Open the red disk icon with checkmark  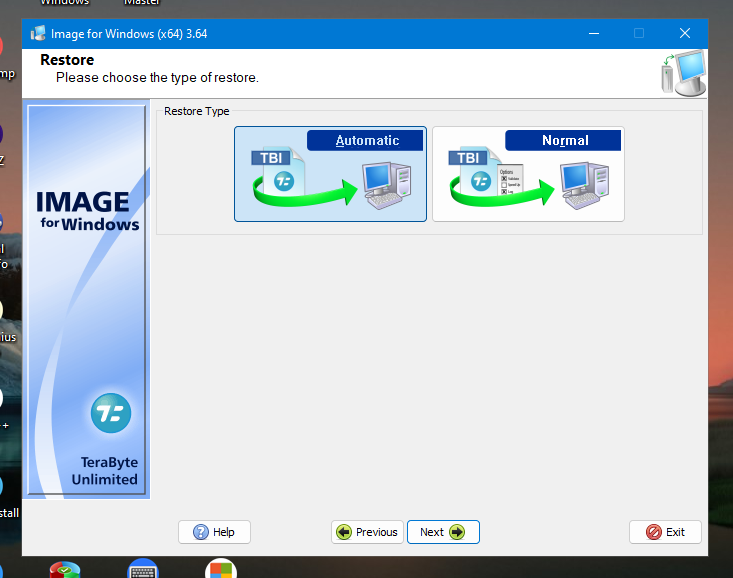(65, 570)
